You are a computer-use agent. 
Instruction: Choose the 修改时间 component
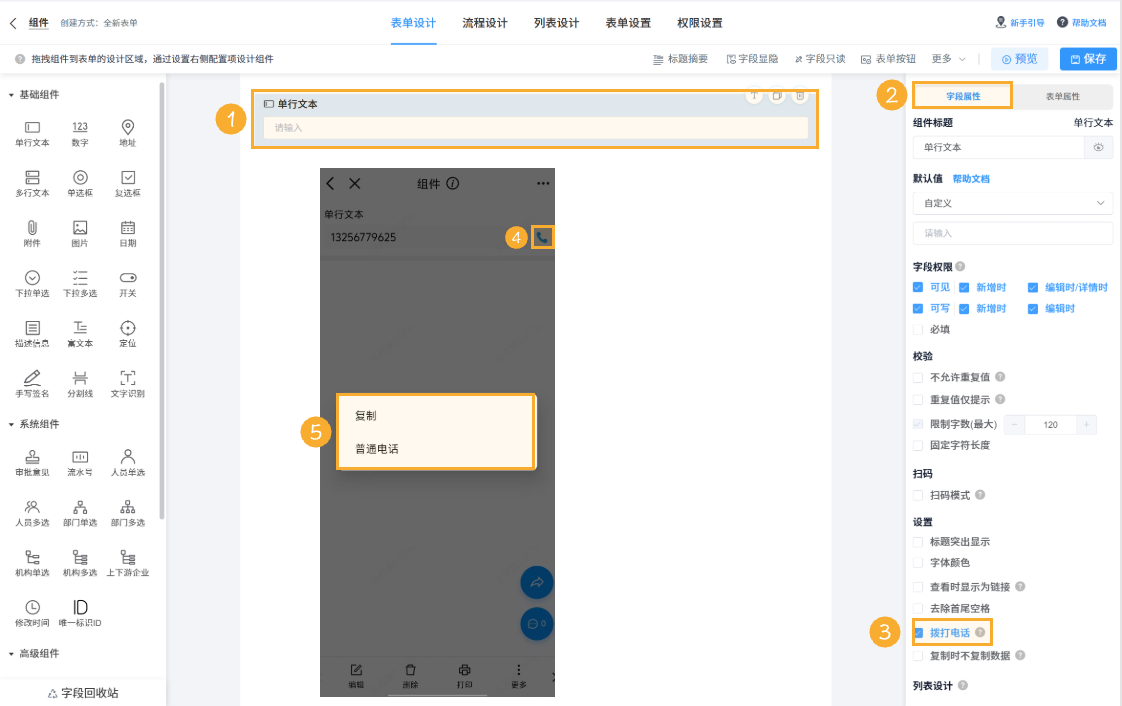tap(32, 612)
